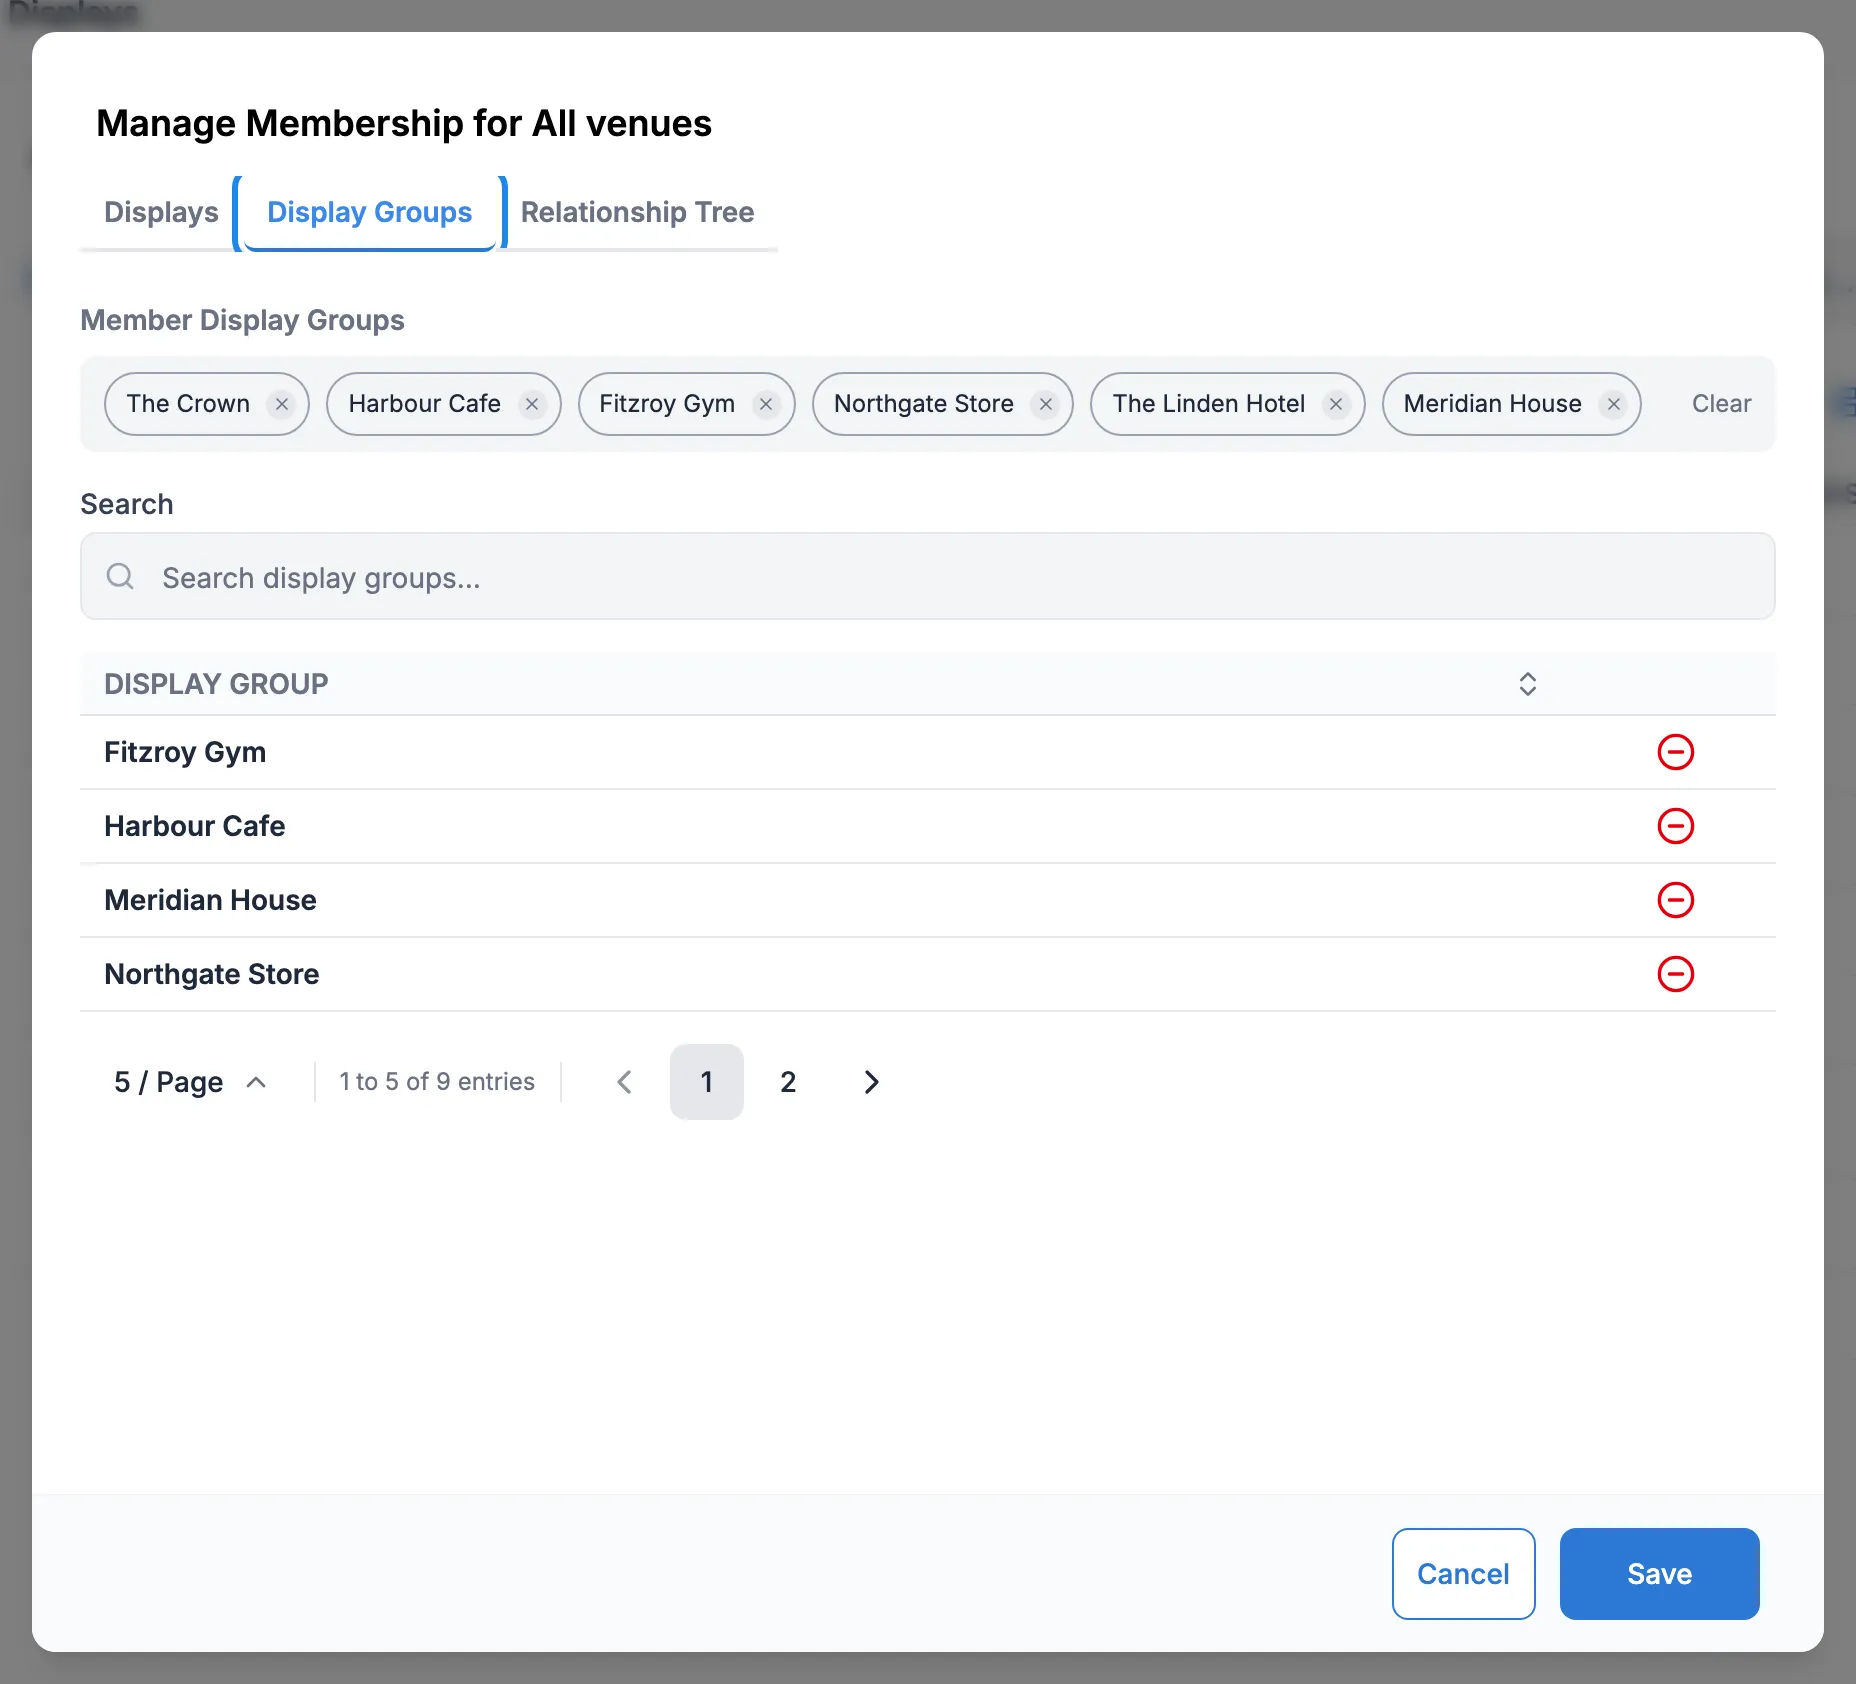Image resolution: width=1856 pixels, height=1684 pixels.
Task: Open the 5 / Page size dropdown
Action: coord(190,1082)
